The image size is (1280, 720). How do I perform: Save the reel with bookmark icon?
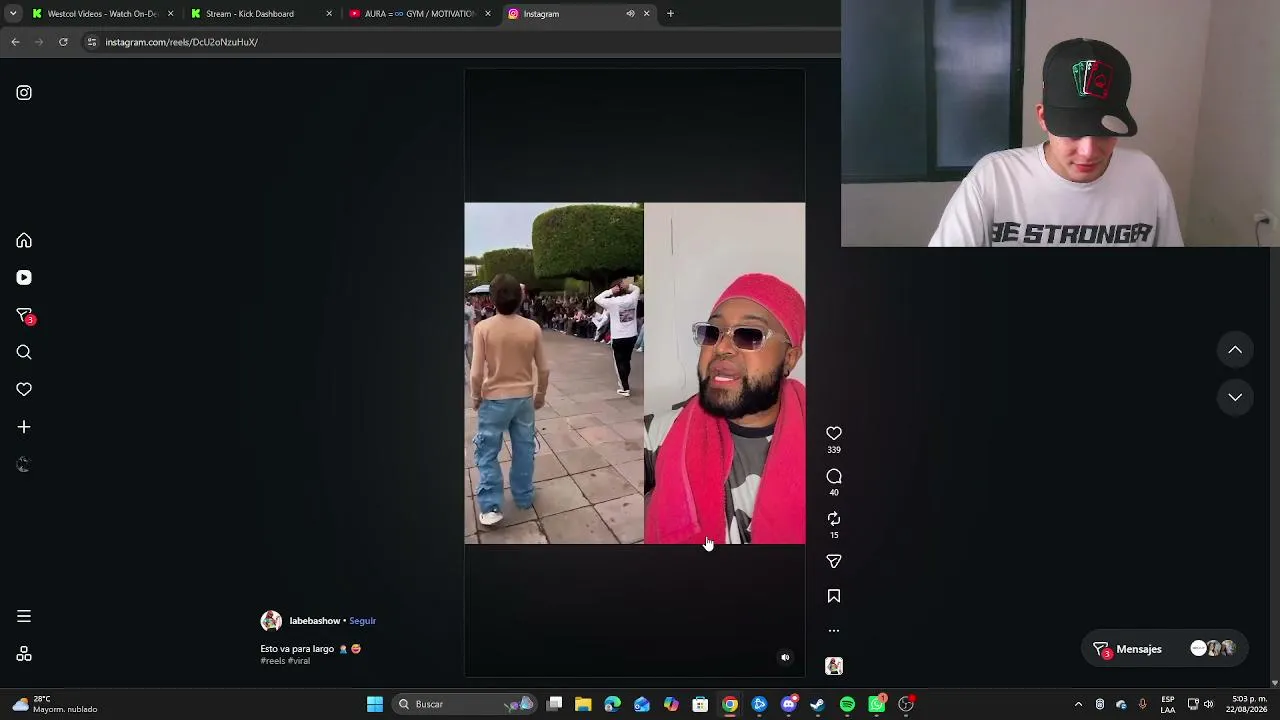coord(834,596)
